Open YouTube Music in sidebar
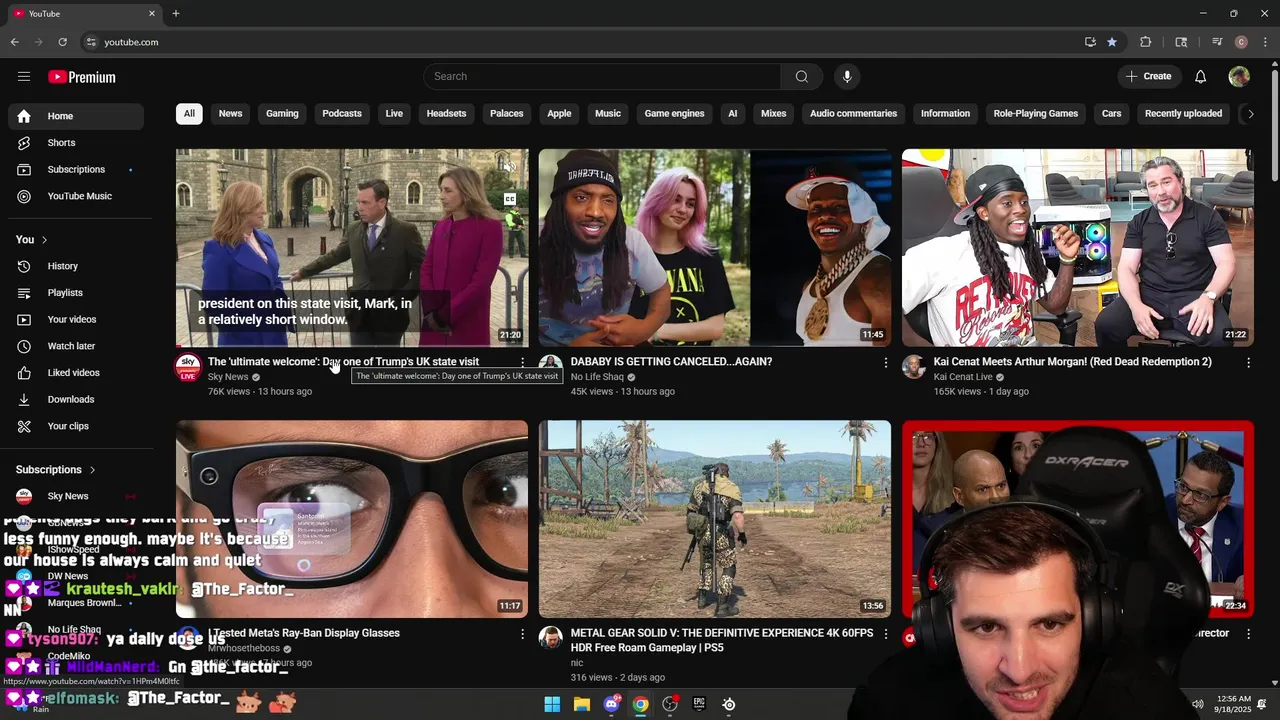This screenshot has width=1280, height=720. click(76, 196)
